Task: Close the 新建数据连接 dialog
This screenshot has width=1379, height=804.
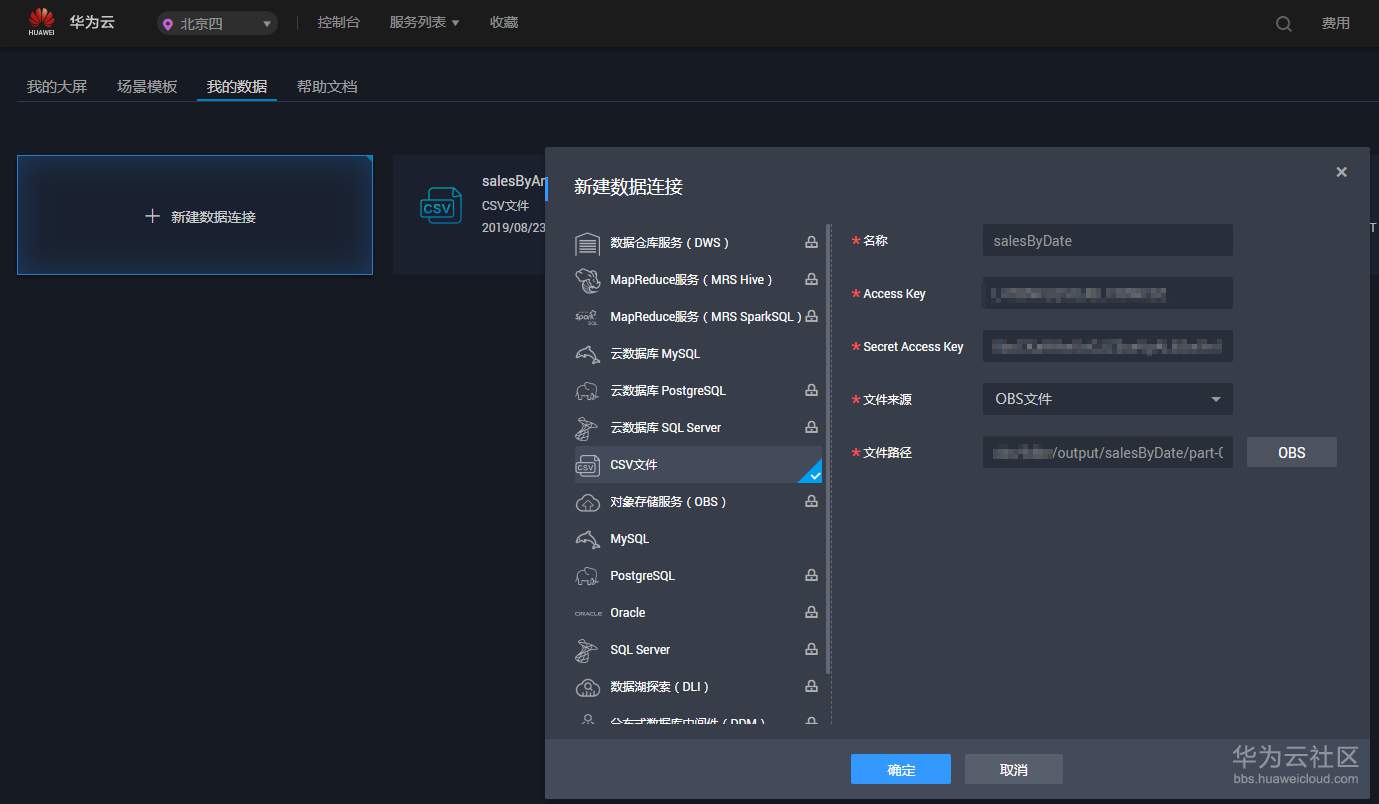Action: [x=1342, y=172]
